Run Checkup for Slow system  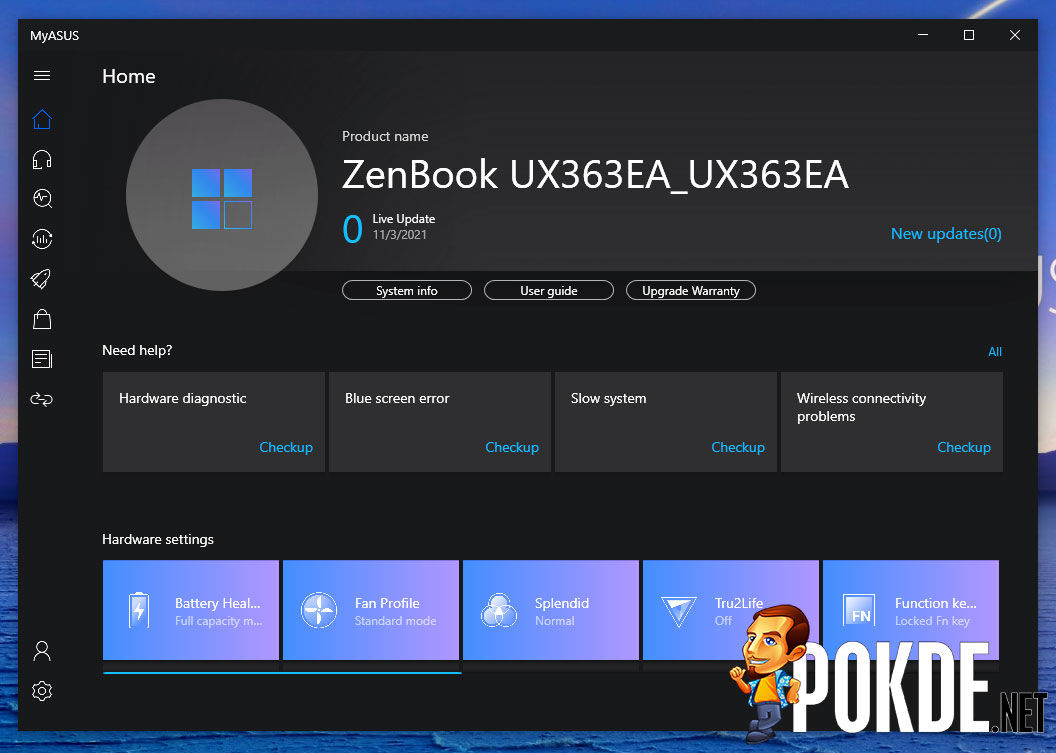(x=737, y=447)
